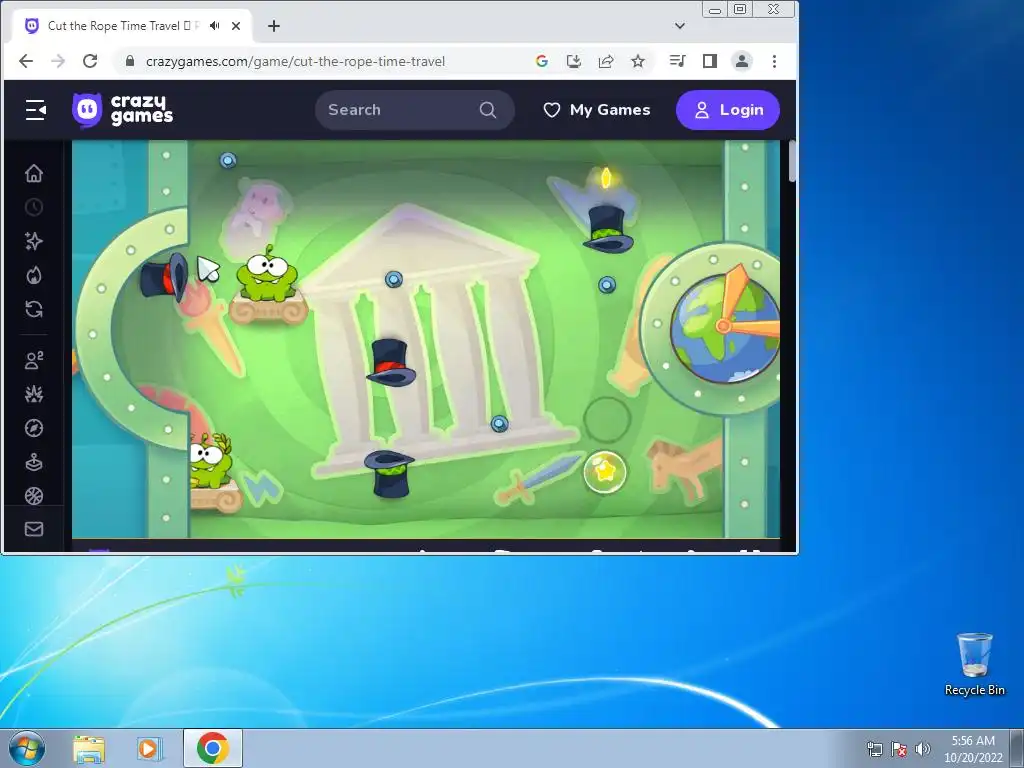Close the Cut the Rope tab
Viewport: 1024px width, 768px height.
click(x=236, y=25)
